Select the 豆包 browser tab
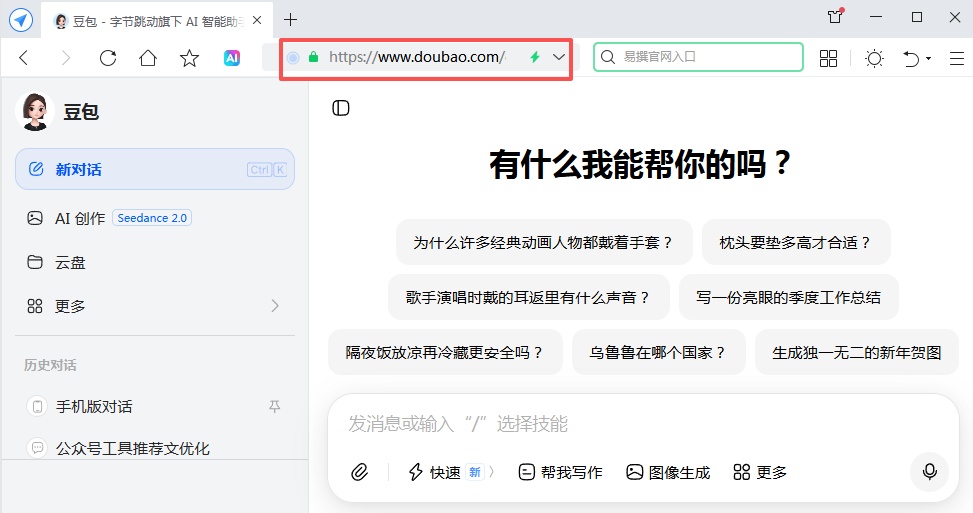 [158, 21]
